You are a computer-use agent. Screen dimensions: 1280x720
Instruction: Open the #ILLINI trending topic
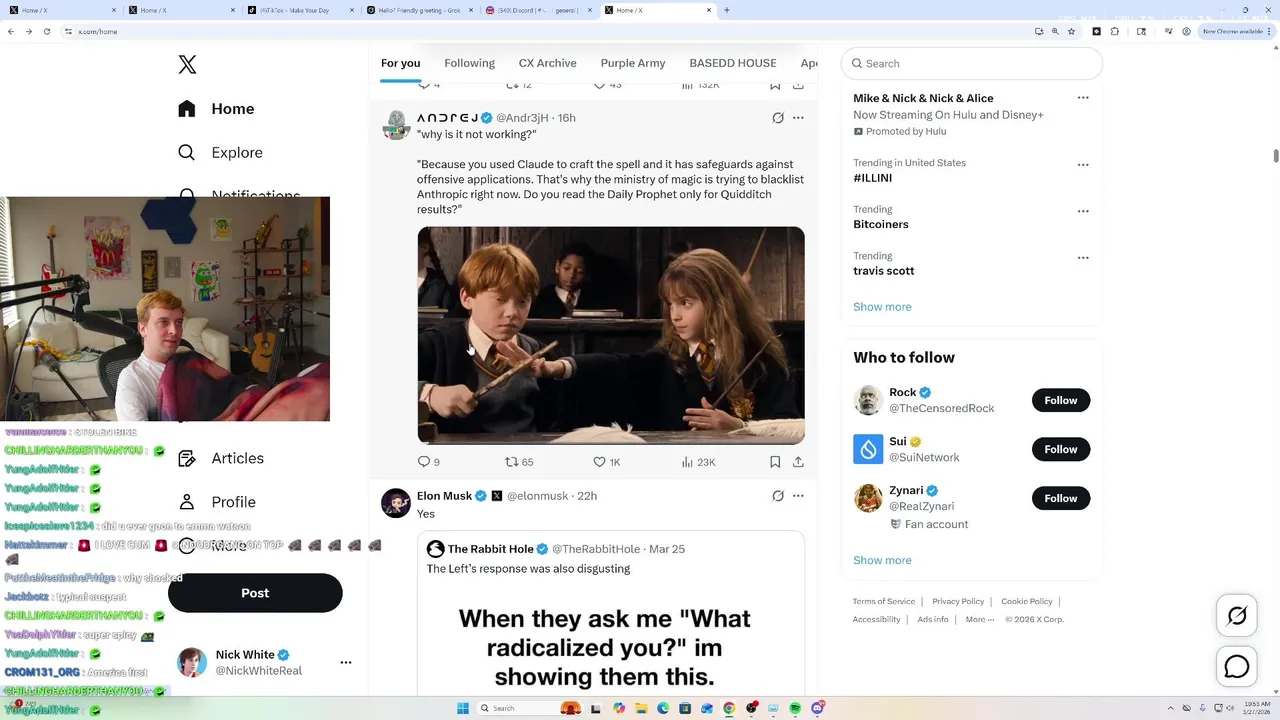pyautogui.click(x=873, y=178)
